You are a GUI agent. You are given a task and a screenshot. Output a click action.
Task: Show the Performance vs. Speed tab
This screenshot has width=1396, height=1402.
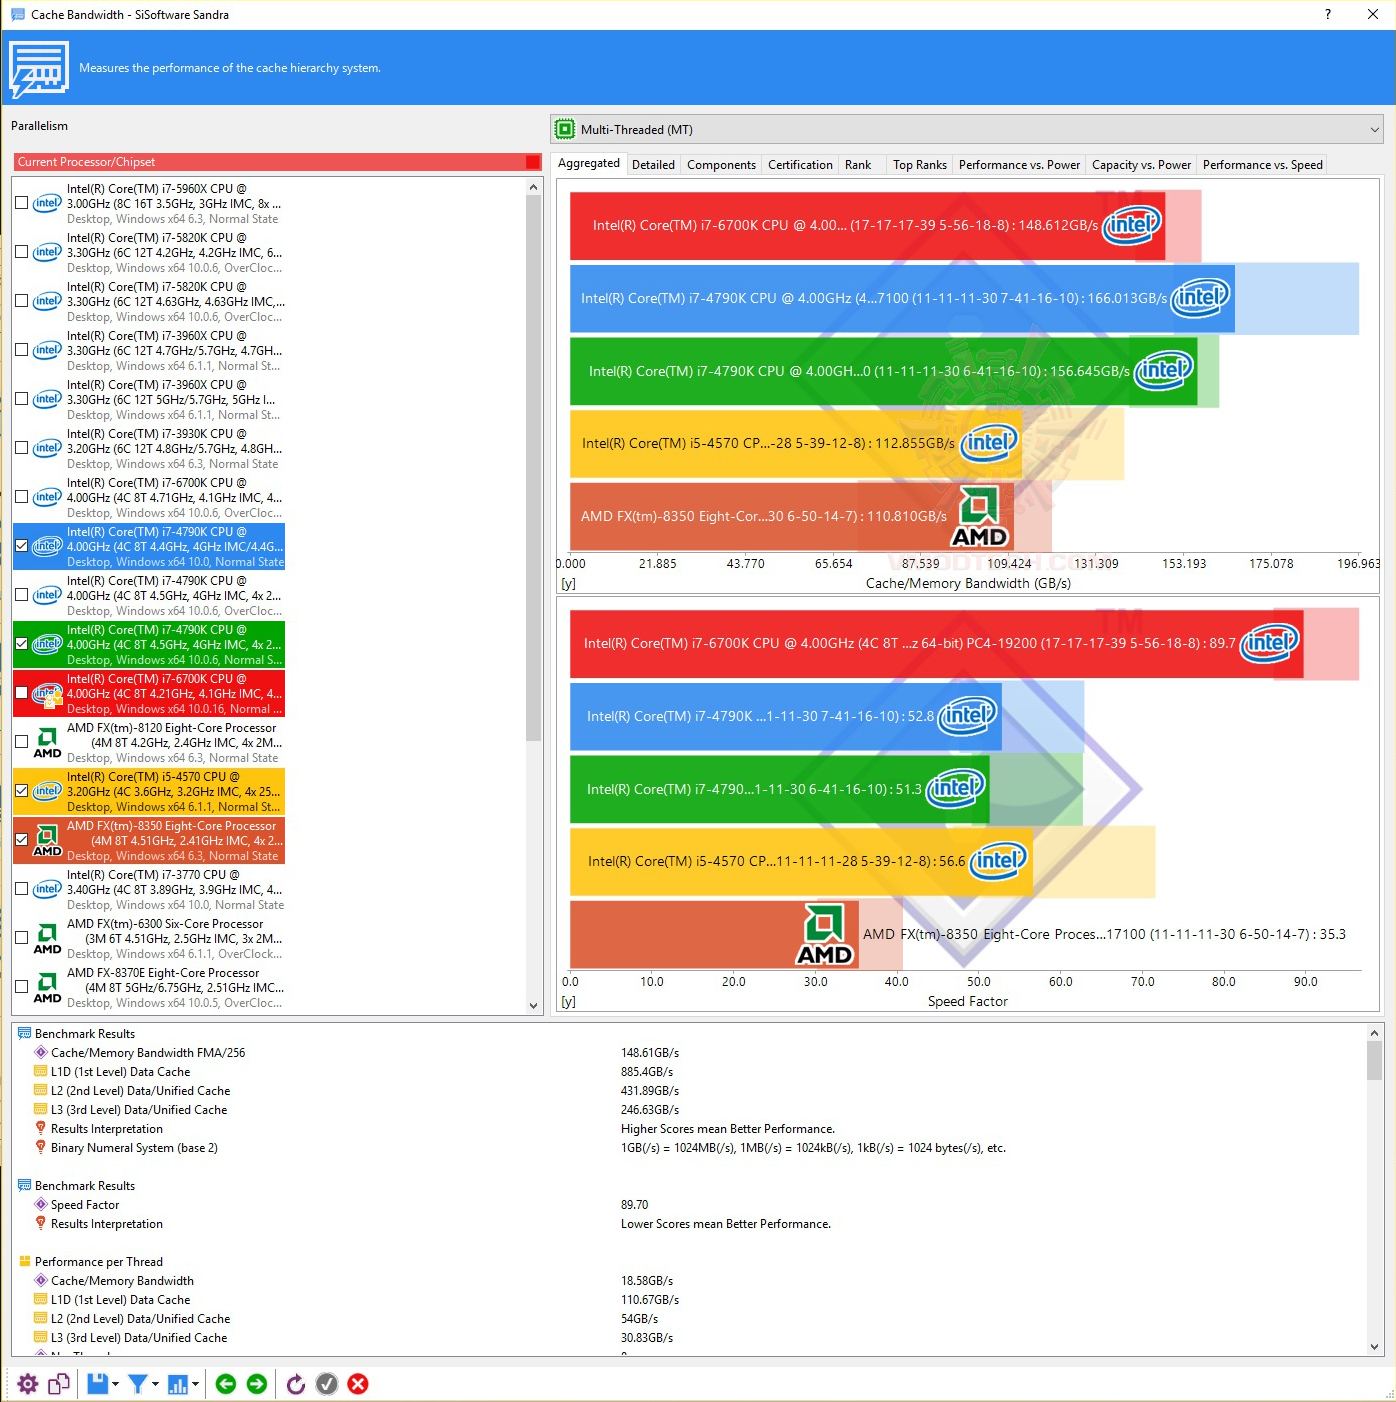(1263, 165)
